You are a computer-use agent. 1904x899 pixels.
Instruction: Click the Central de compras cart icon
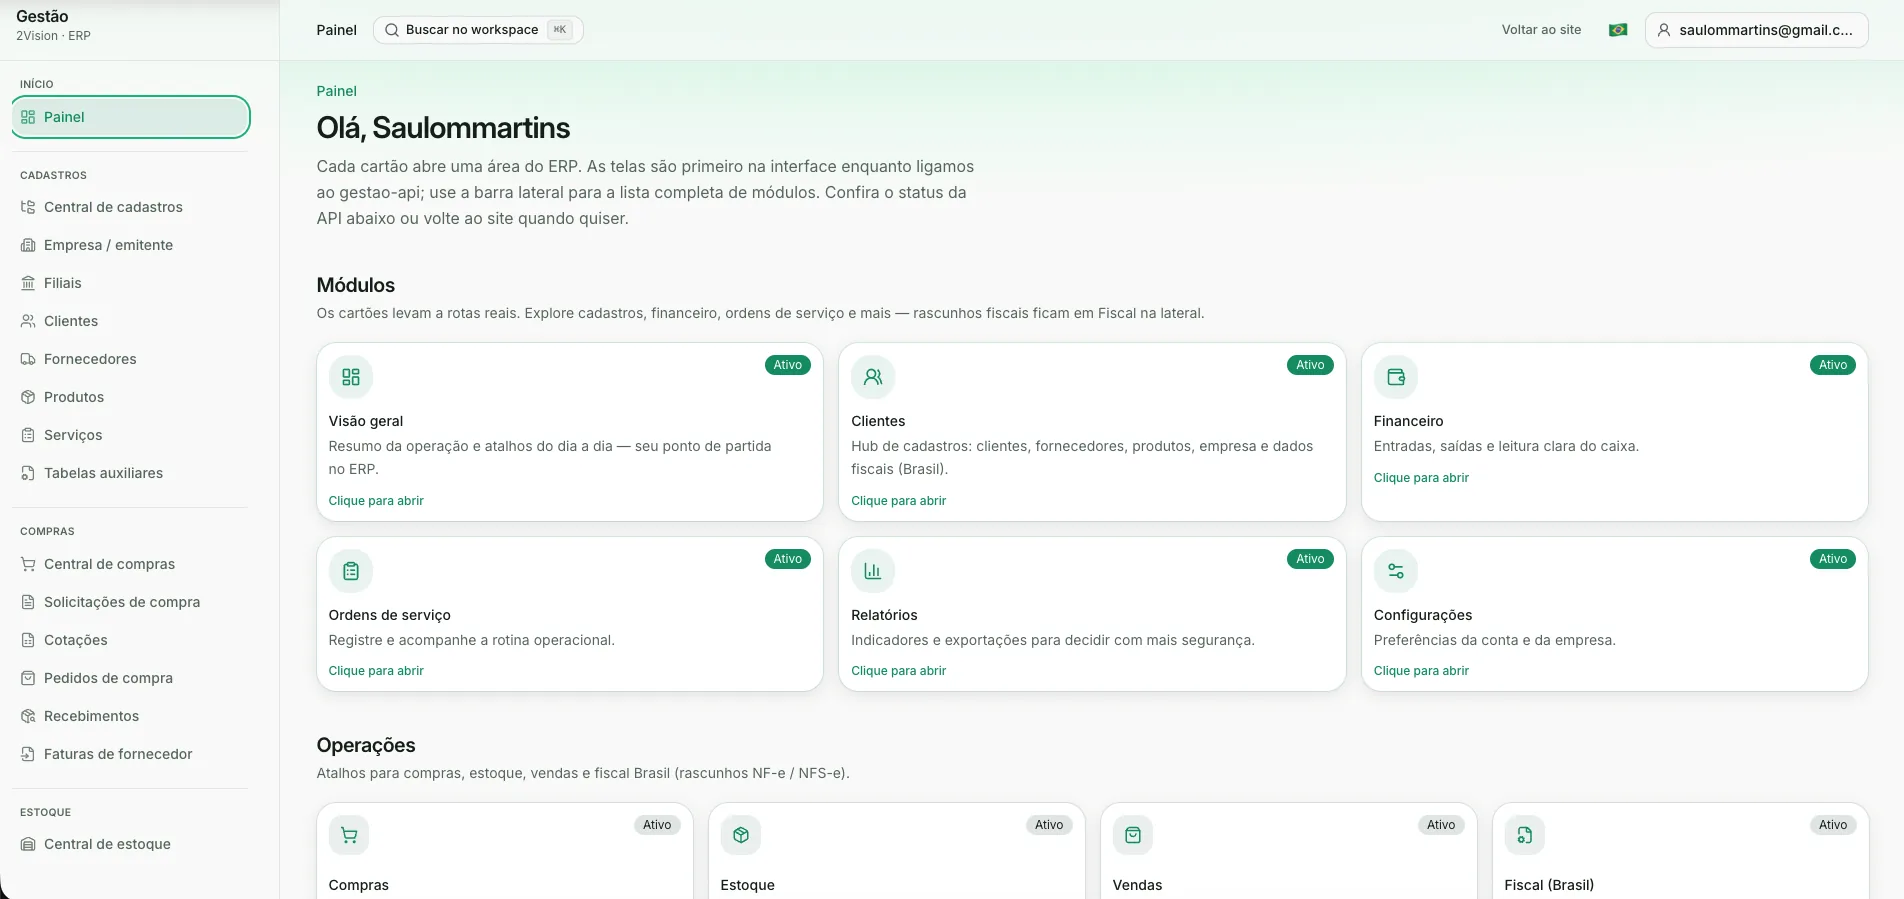point(28,564)
